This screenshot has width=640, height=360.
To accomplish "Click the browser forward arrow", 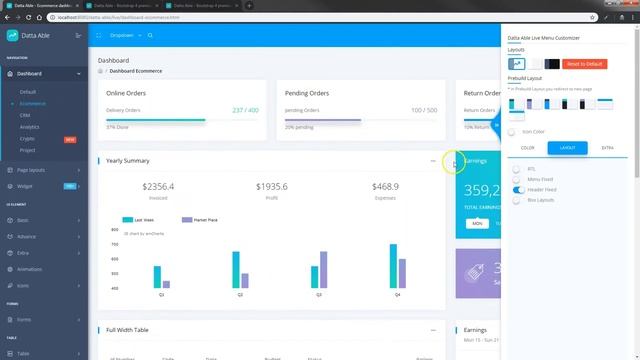I will coord(18,18).
